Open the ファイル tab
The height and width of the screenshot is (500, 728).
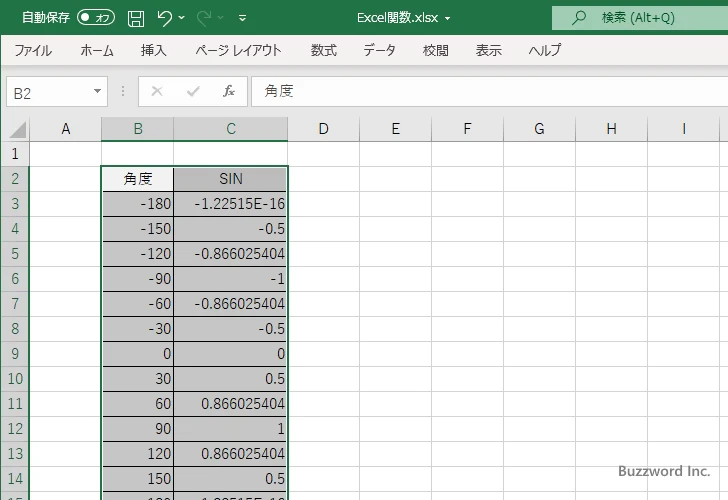(33, 50)
